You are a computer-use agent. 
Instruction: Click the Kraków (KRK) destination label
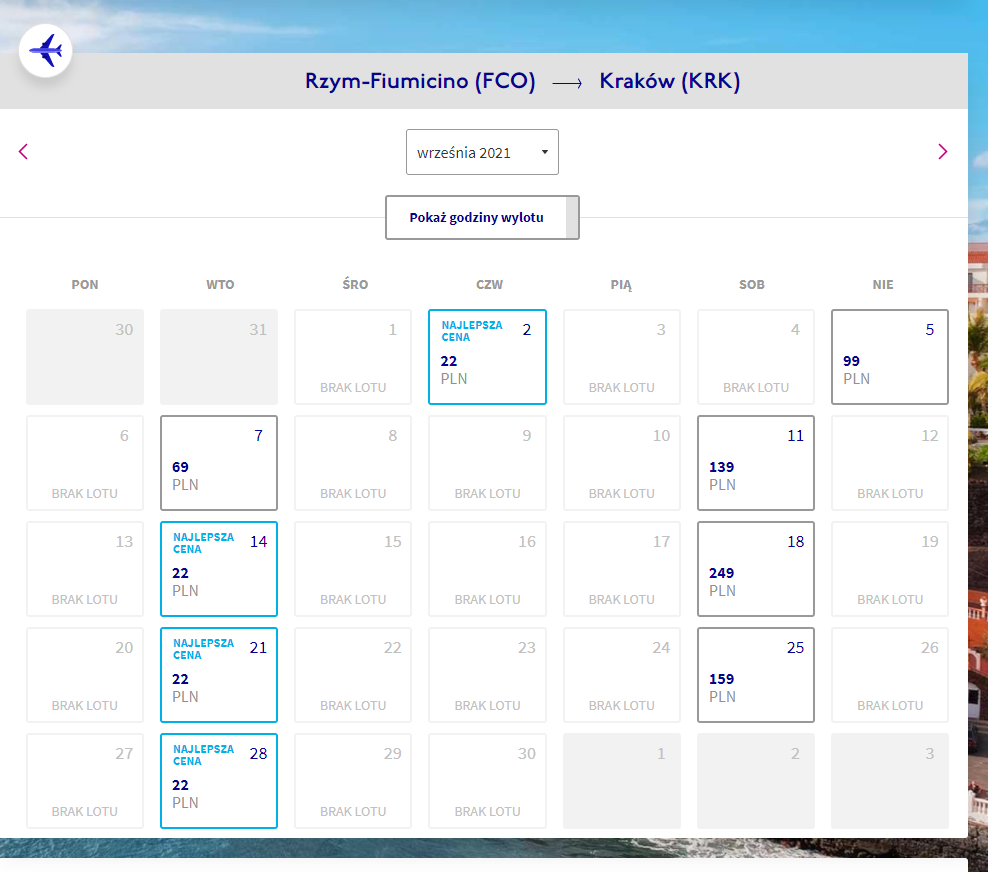[x=669, y=81]
